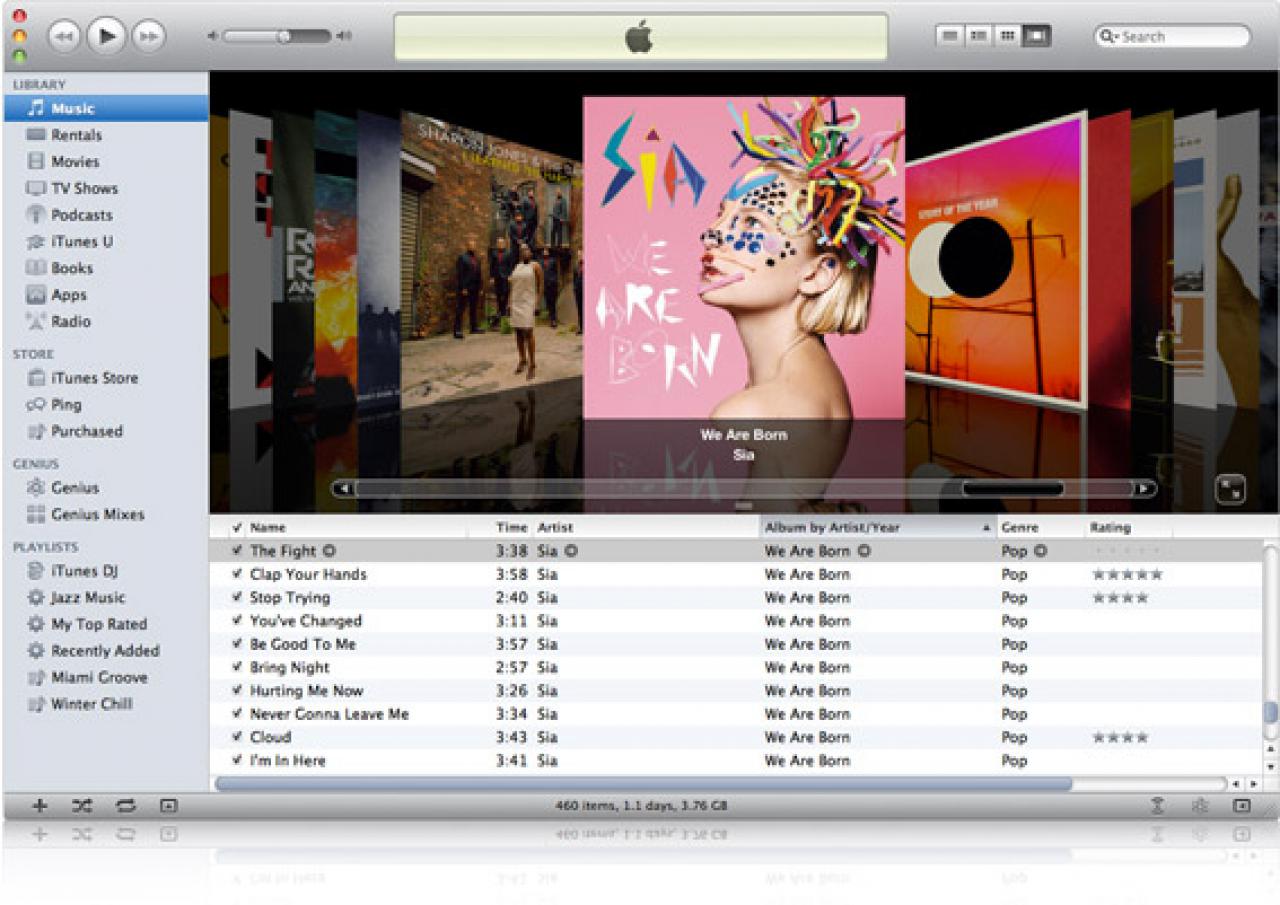This screenshot has height=905, width=1280.
Task: Sort by the Time column header
Action: coord(512,527)
